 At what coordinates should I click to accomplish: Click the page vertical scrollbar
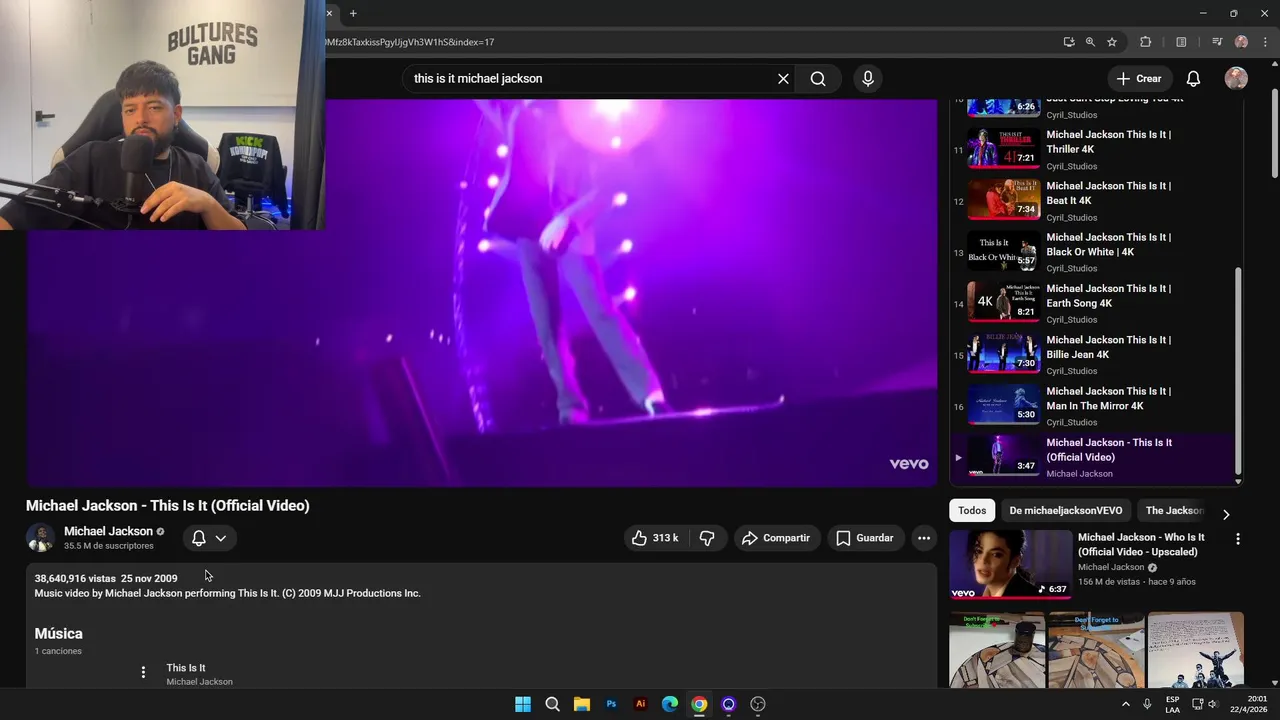coord(1275,135)
